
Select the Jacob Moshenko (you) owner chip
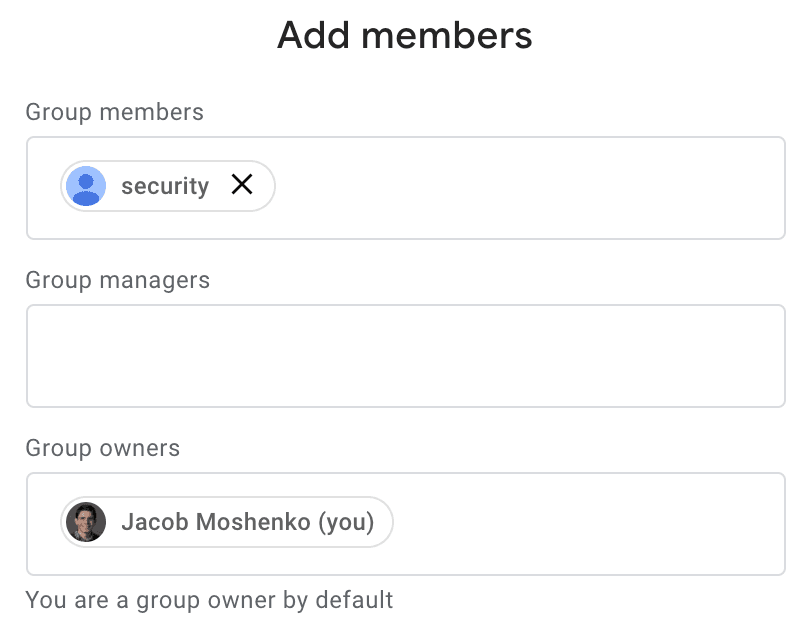(225, 522)
